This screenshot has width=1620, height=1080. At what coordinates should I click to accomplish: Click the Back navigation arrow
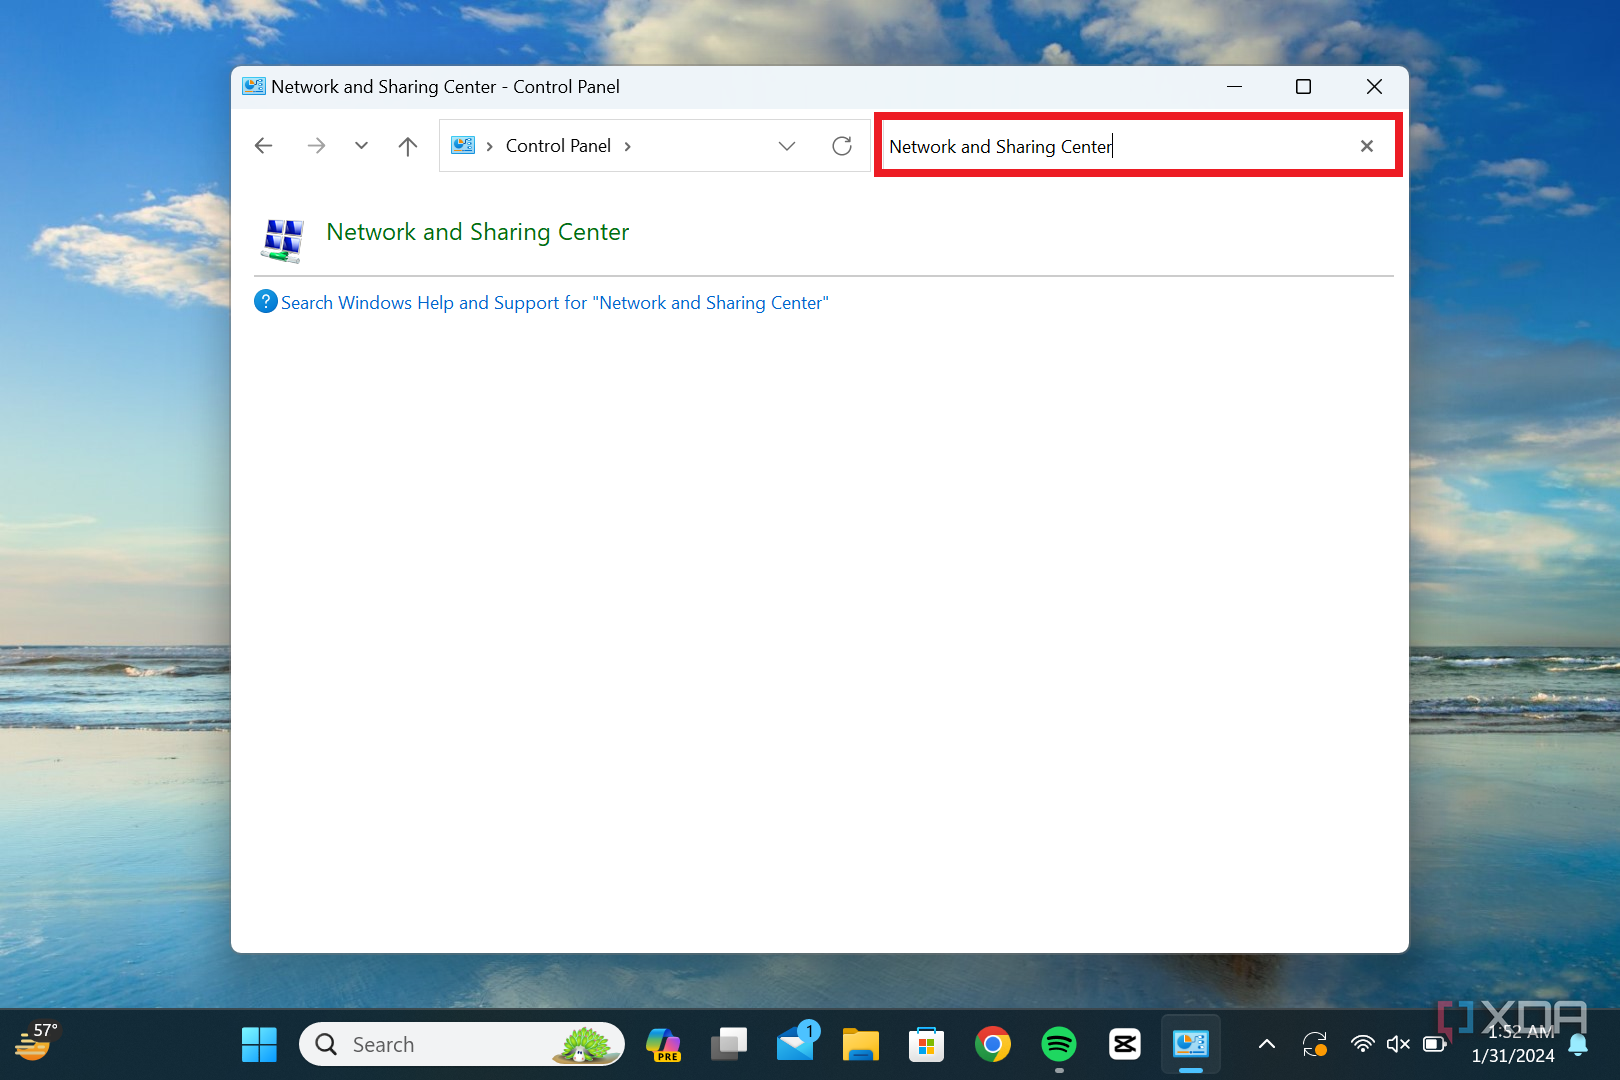pyautogui.click(x=264, y=146)
